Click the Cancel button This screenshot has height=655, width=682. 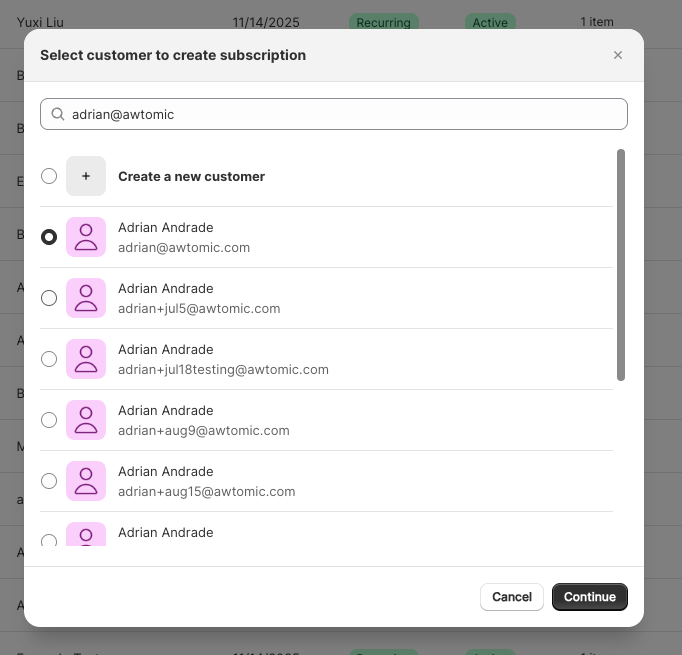[512, 597]
